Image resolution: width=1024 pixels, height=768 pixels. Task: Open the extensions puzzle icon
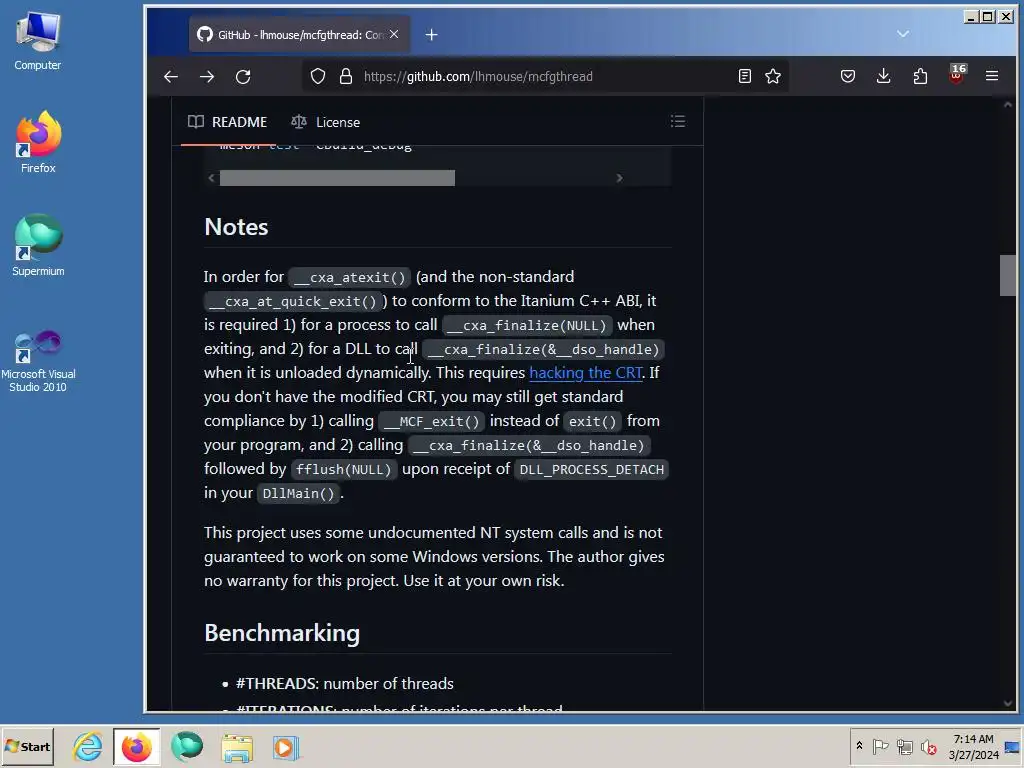pos(920,76)
